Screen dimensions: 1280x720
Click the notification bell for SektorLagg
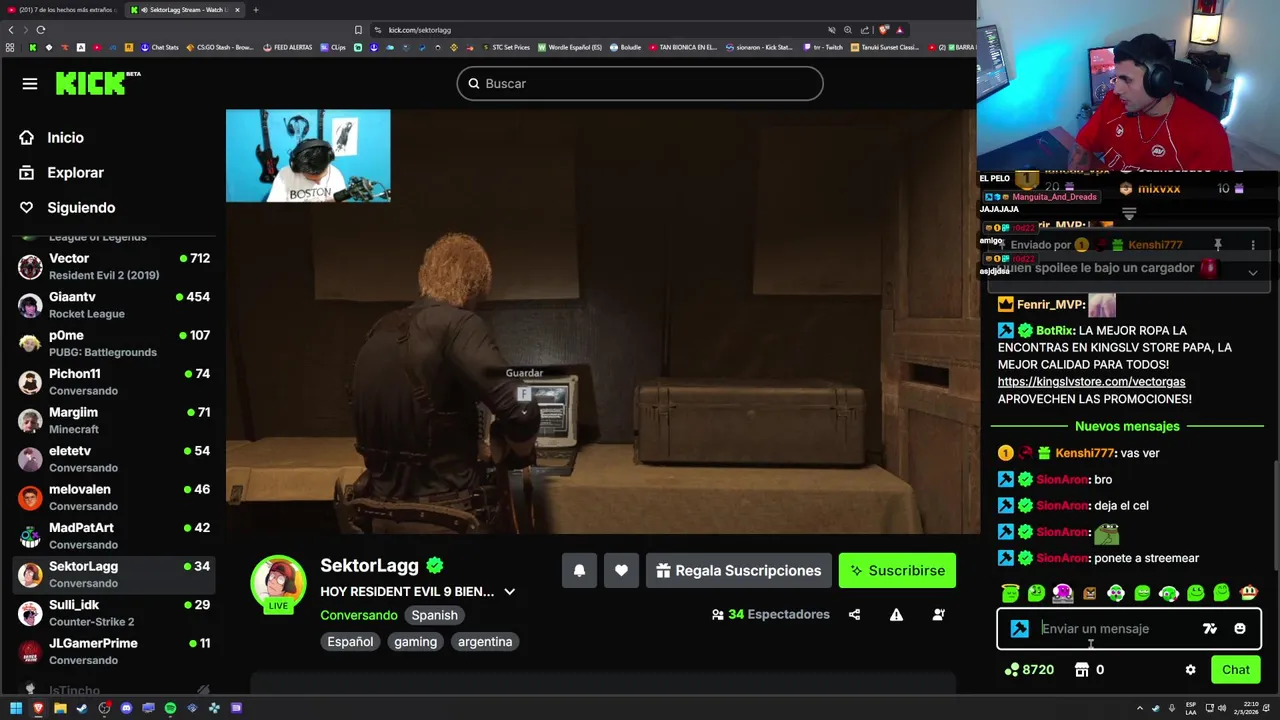(579, 571)
